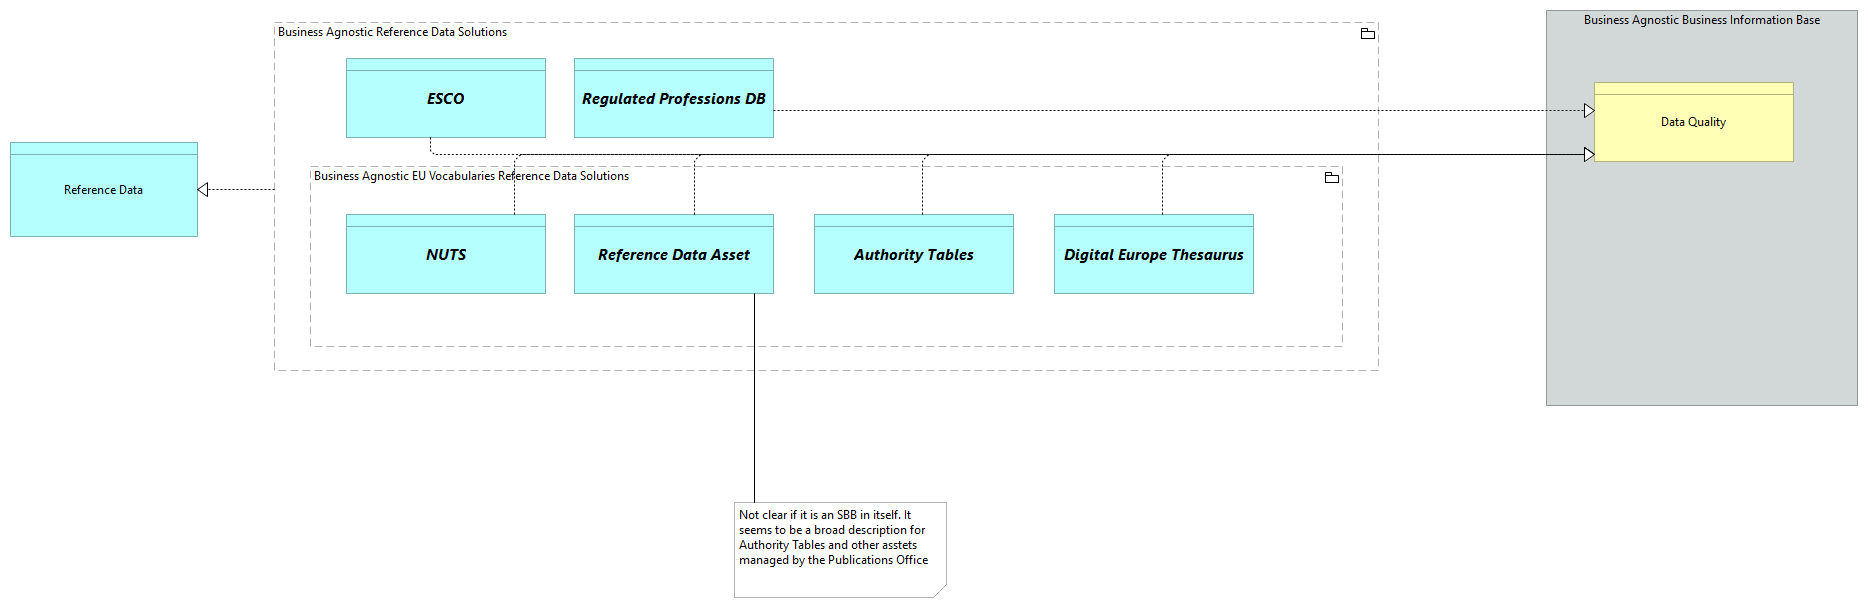This screenshot has width=1868, height=608.
Task: Click the NUTS element
Action: [x=446, y=254]
